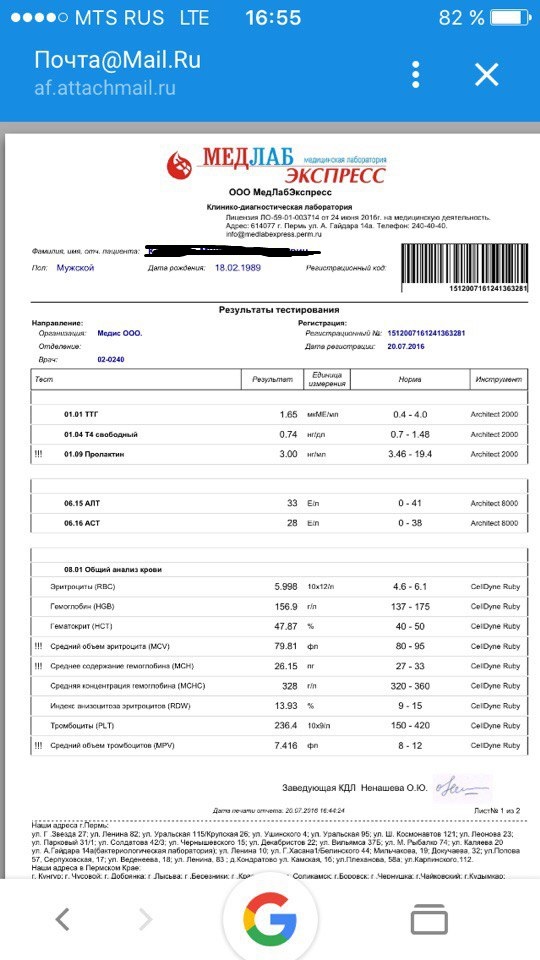The height and width of the screenshot is (960, 540).
Task: Tap the !!! flag on the MPV row
Action: tap(39, 746)
